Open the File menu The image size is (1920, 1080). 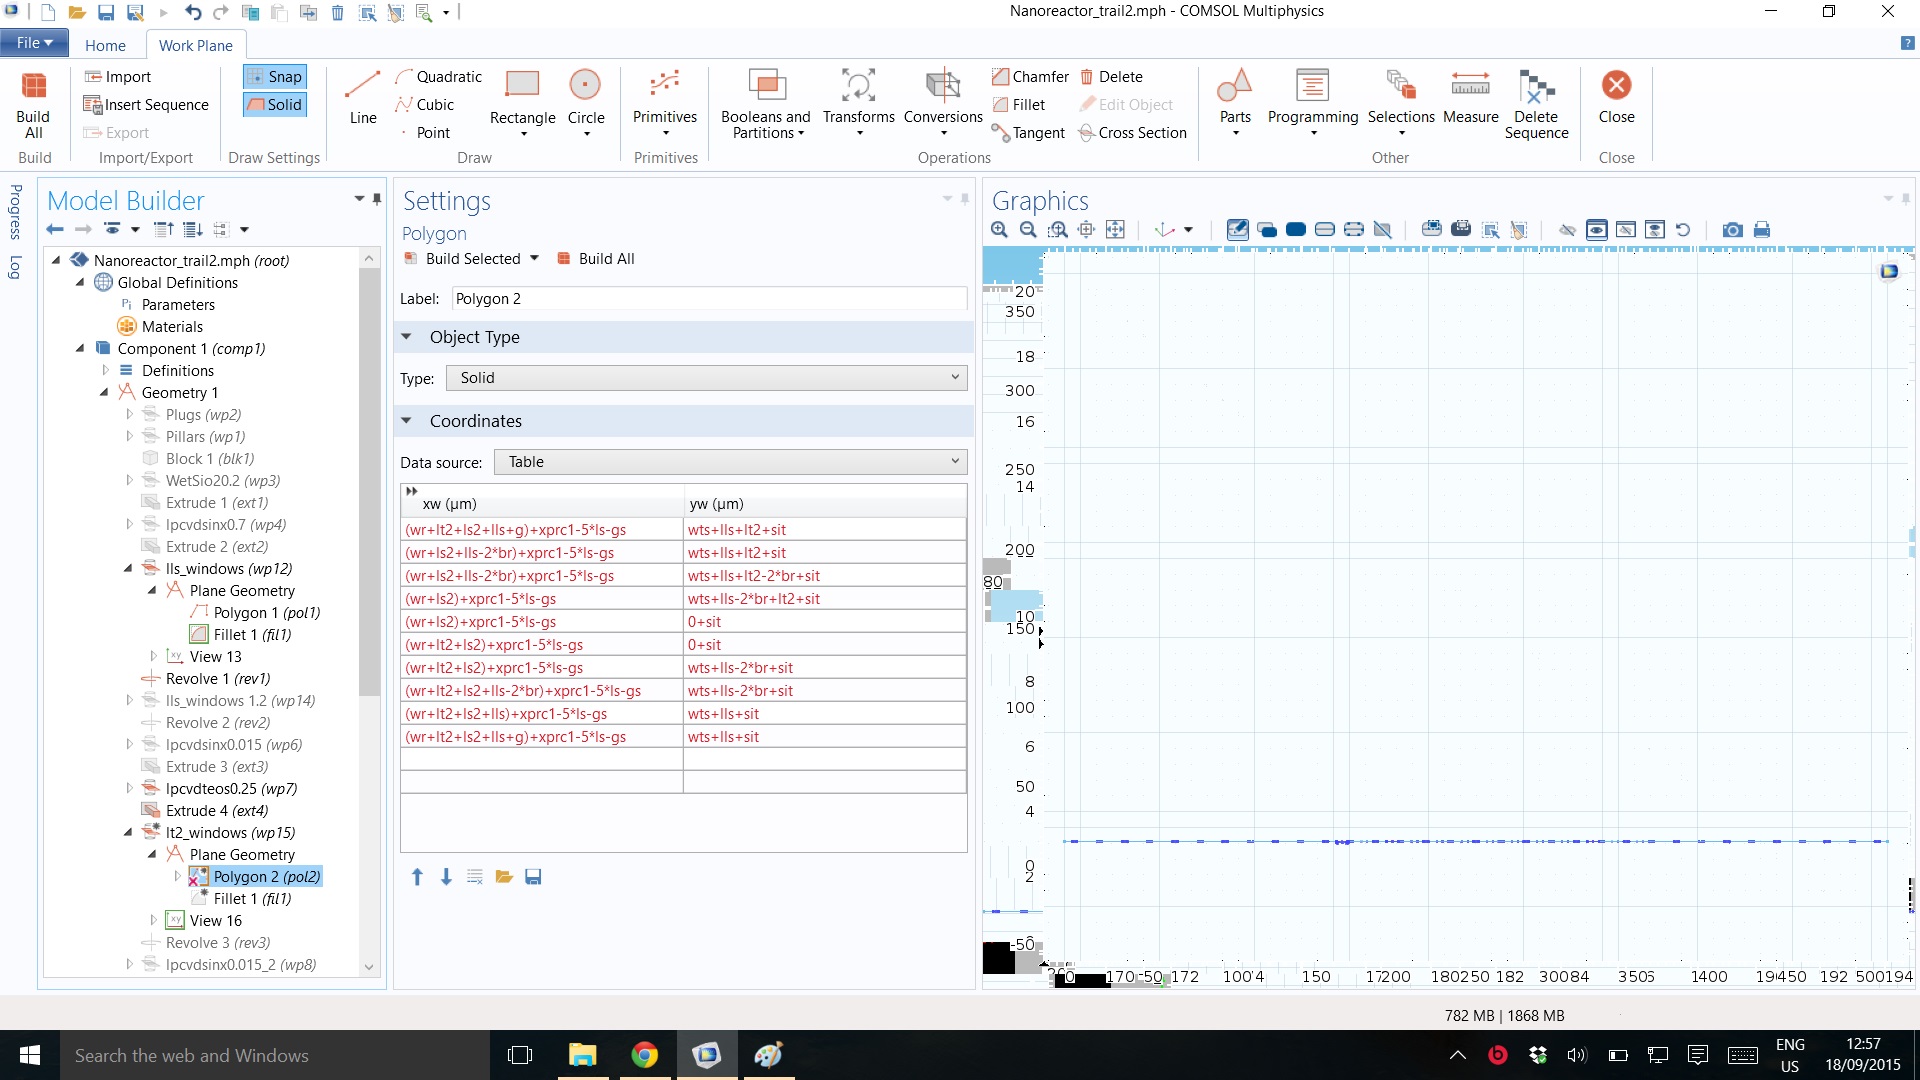pos(34,43)
